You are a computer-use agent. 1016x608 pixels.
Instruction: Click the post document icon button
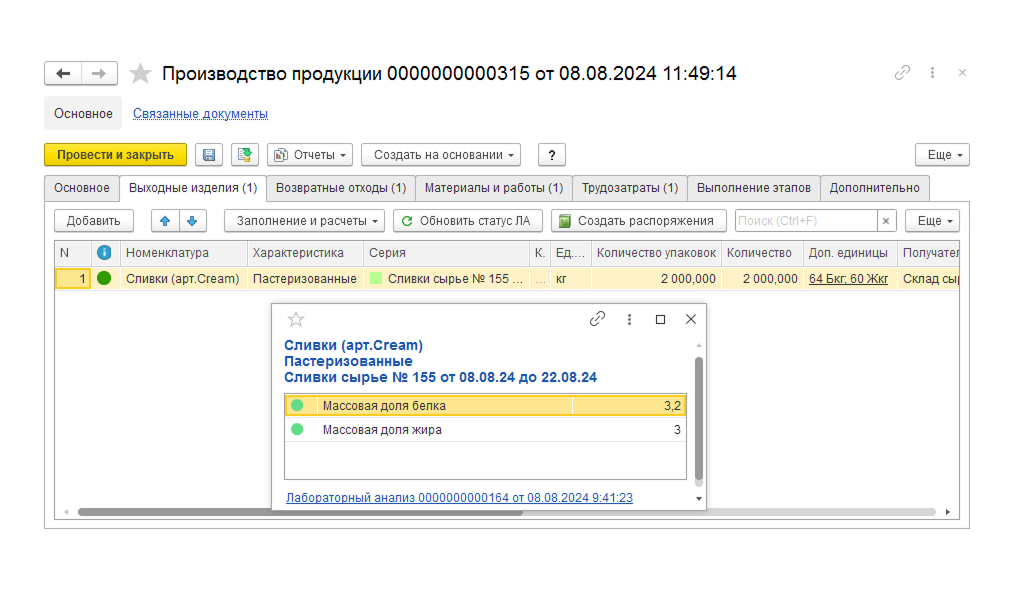click(x=244, y=155)
